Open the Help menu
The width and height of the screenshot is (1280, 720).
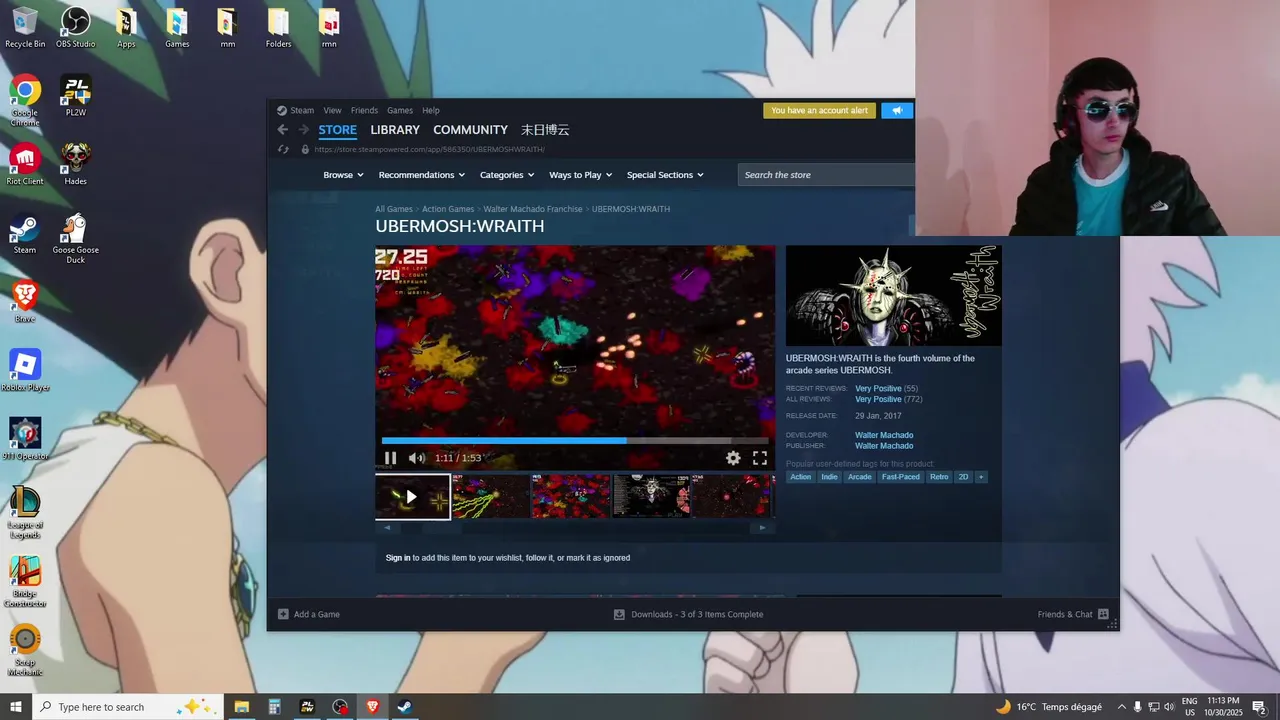(431, 110)
